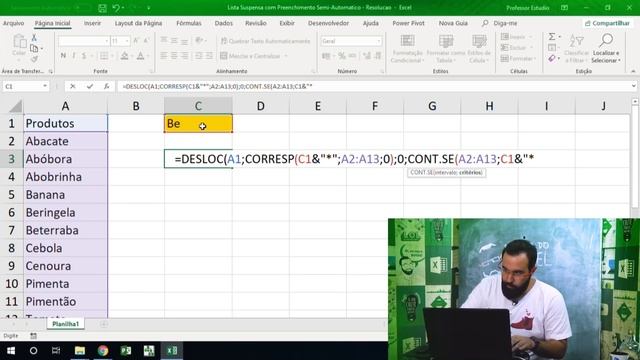Open the font name dropdown
640x360 pixels.
point(107,41)
